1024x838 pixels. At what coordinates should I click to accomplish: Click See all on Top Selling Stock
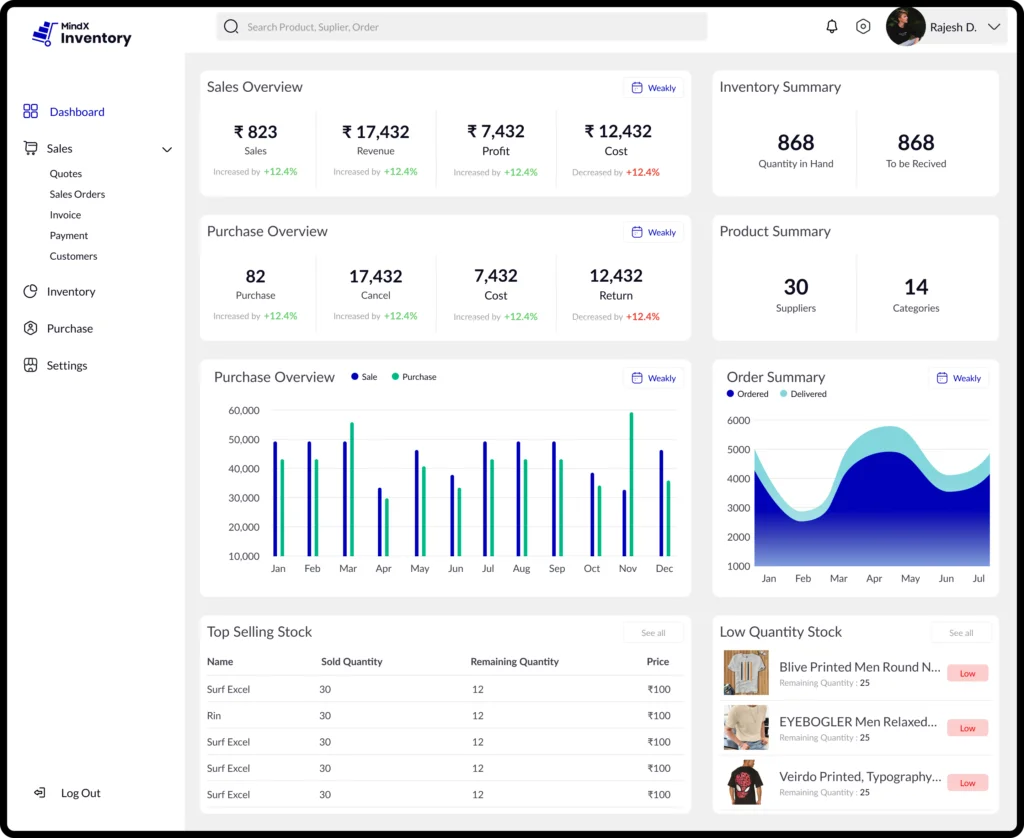pyautogui.click(x=653, y=632)
